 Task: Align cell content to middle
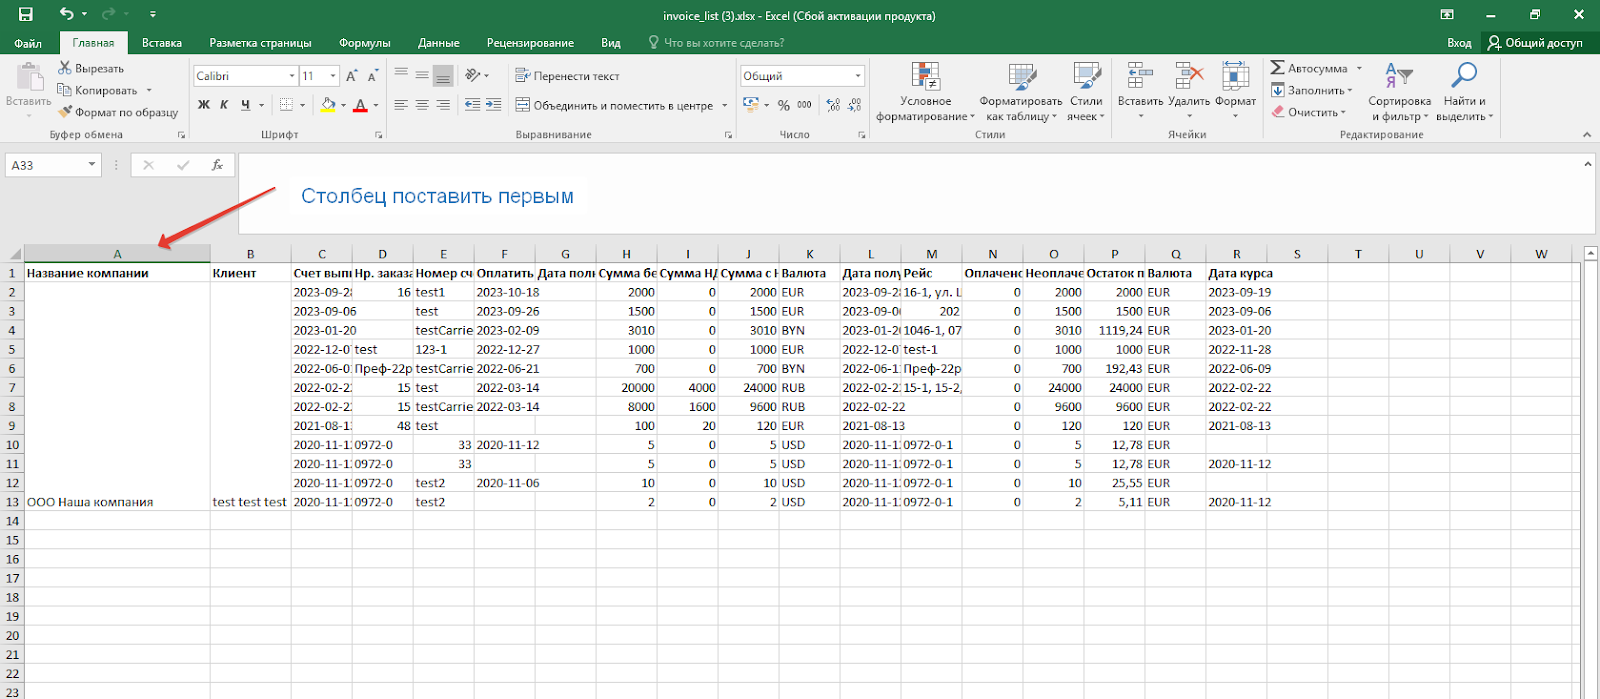coord(422,75)
